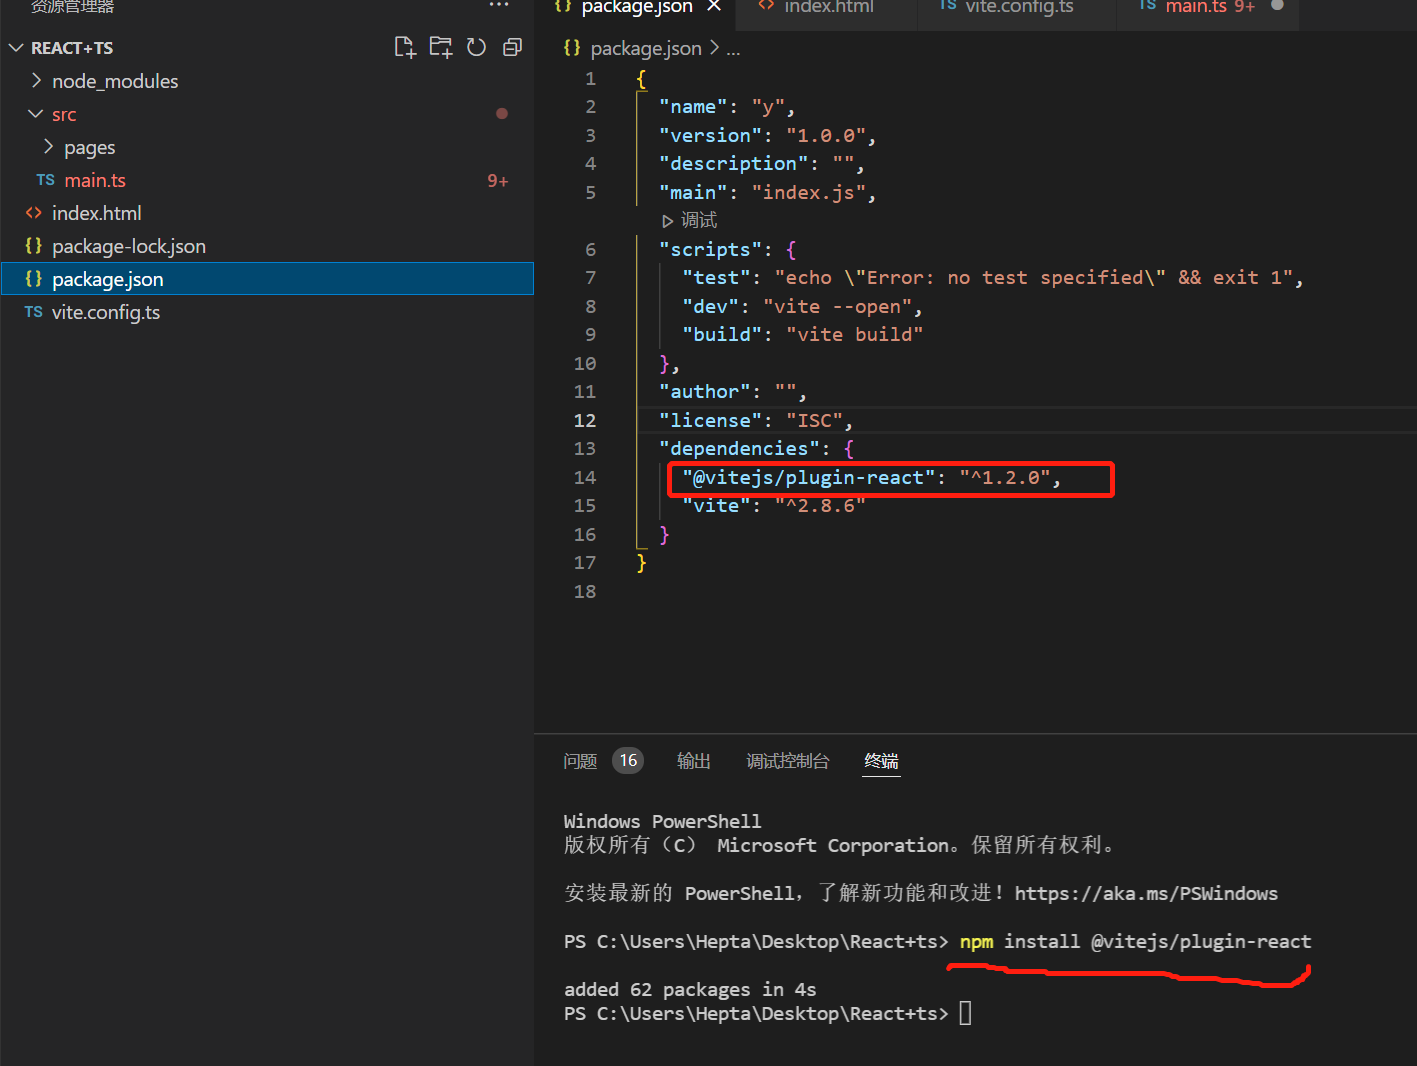Click the New Folder icon in explorer header
Viewport: 1417px width, 1066px height.
(x=441, y=47)
